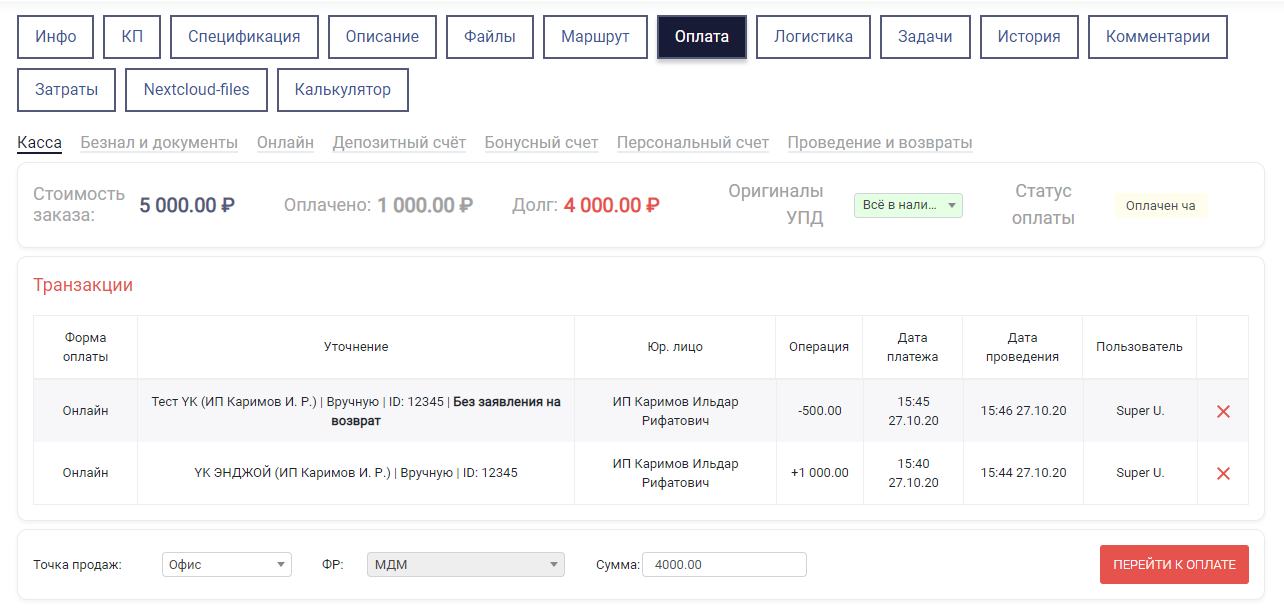The width and height of the screenshot is (1284, 616).
Task: Click the Транзакции section heading
Action: pos(83,285)
